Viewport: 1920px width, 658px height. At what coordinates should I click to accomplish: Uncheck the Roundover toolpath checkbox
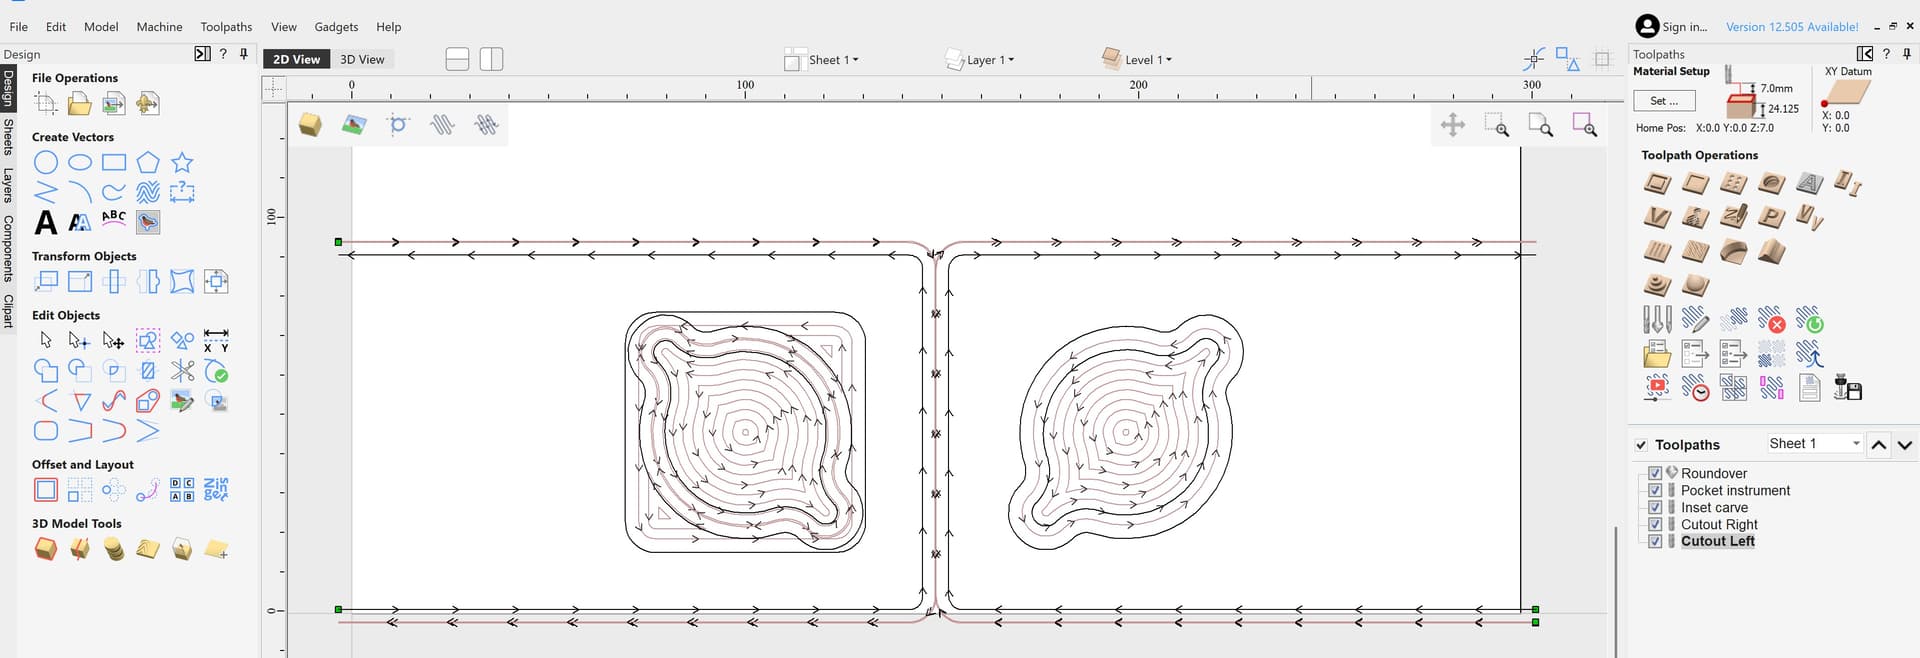[x=1655, y=473]
